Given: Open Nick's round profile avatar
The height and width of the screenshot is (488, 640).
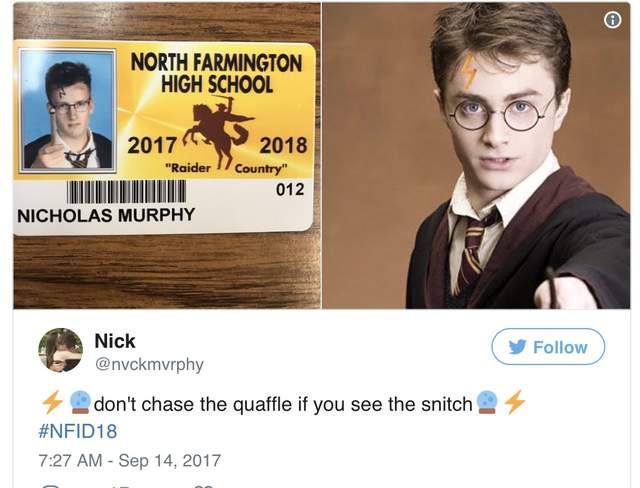Looking at the screenshot, I should 60,350.
